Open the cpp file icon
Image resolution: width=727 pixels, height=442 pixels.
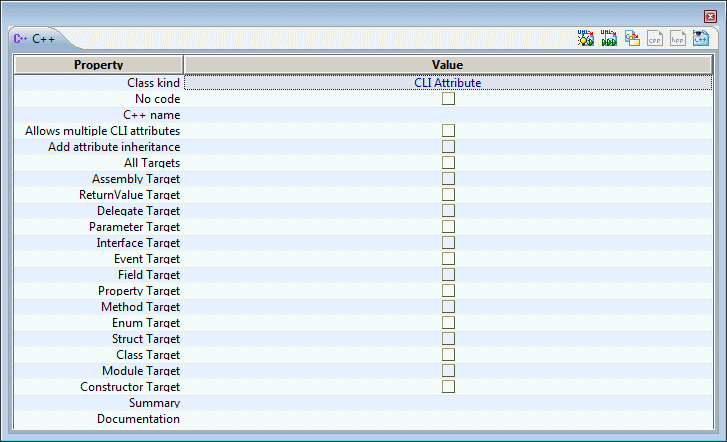655,38
